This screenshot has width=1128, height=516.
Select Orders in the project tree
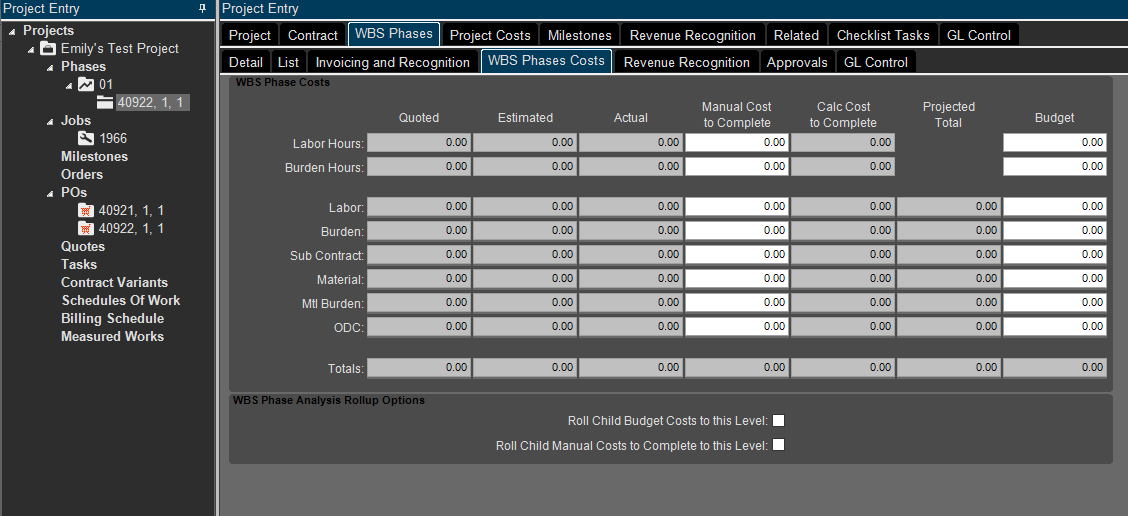click(82, 174)
